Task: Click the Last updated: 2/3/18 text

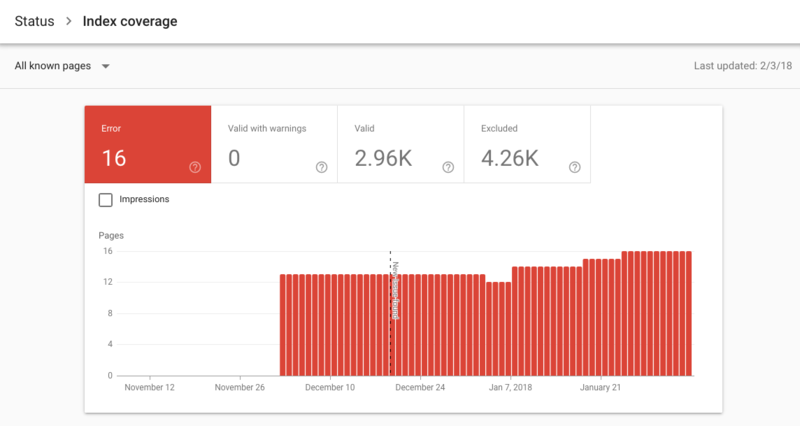Action: 743,66
